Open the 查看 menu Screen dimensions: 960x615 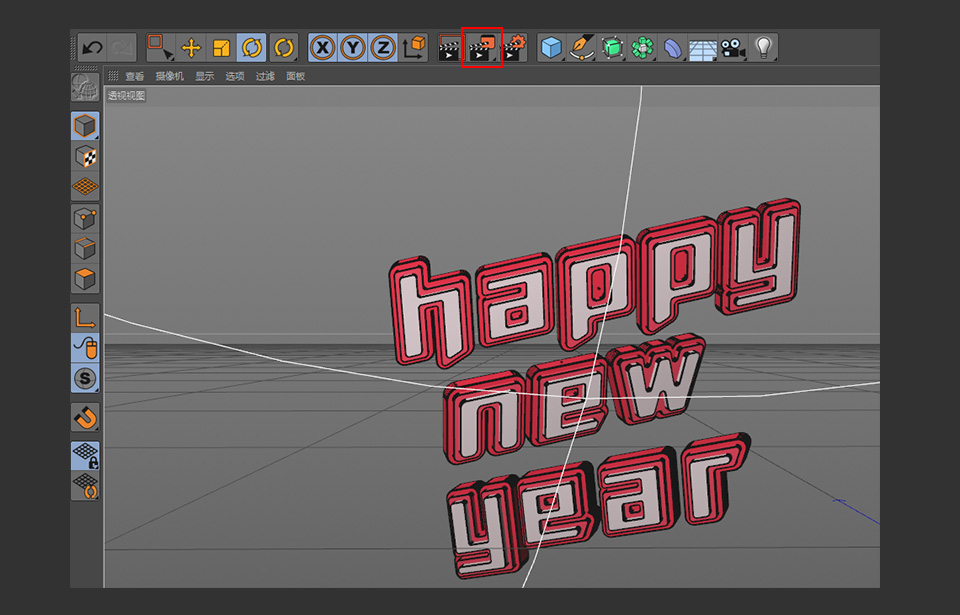[135, 76]
